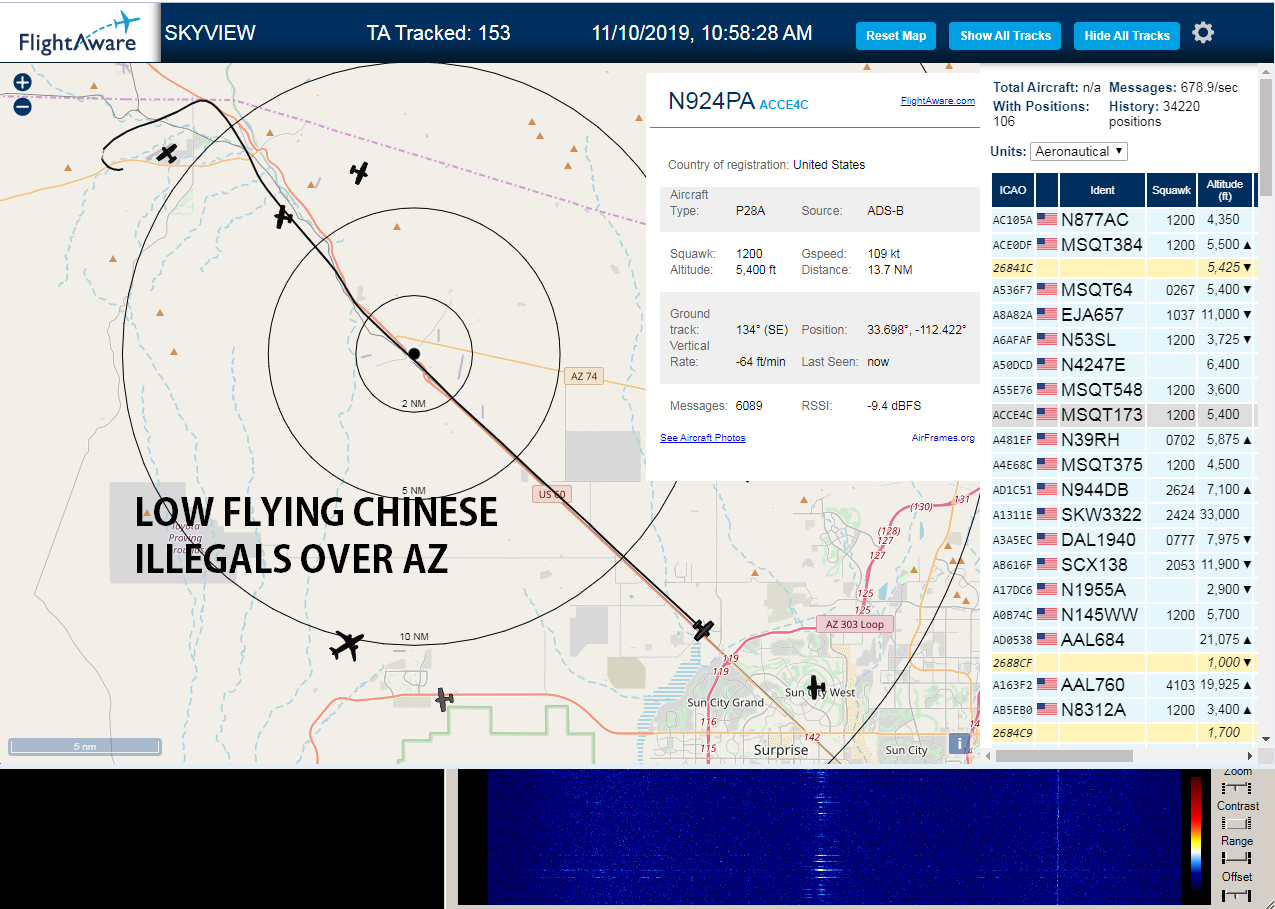Click the waterfall color scale bar
Image resolution: width=1275 pixels, height=909 pixels.
tap(1196, 832)
